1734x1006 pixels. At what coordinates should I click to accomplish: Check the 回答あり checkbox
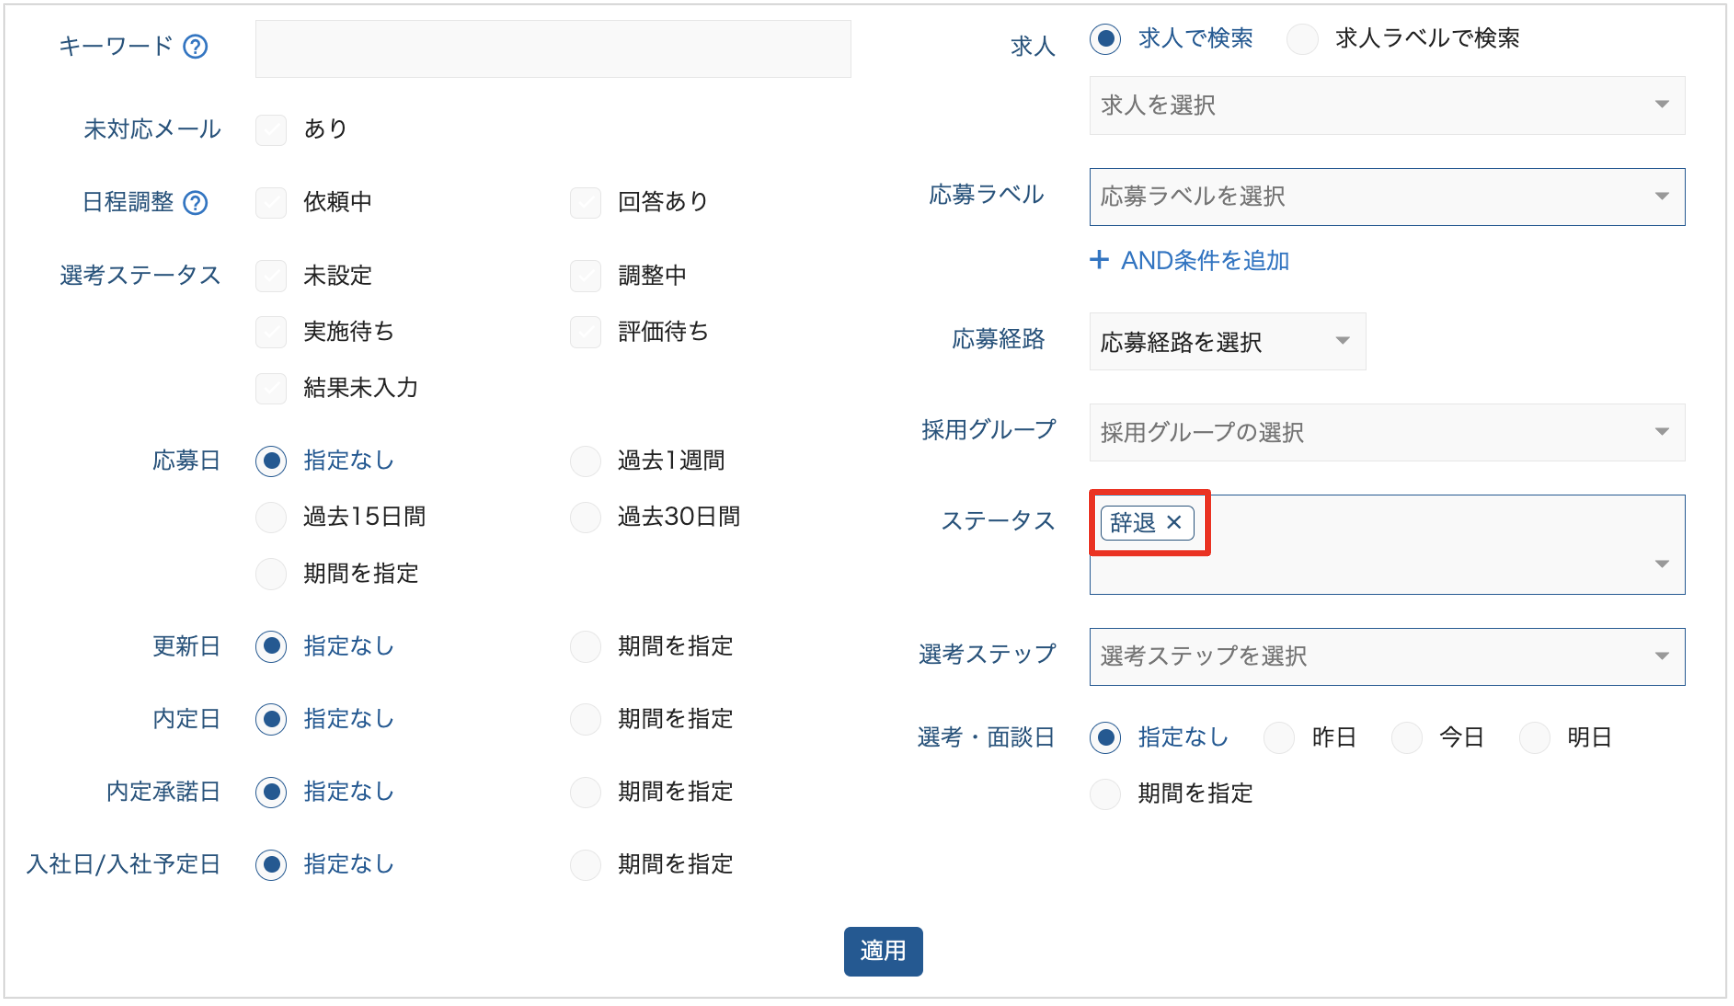585,203
